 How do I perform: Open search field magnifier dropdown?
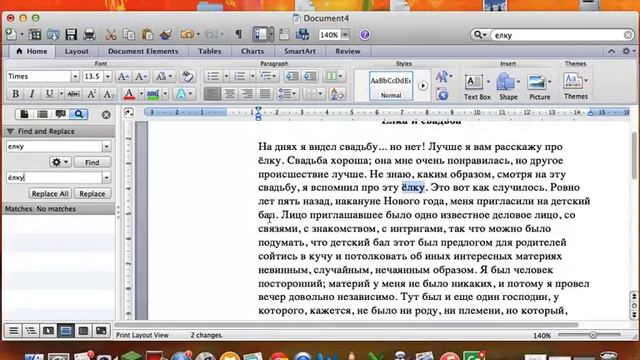click(480, 35)
